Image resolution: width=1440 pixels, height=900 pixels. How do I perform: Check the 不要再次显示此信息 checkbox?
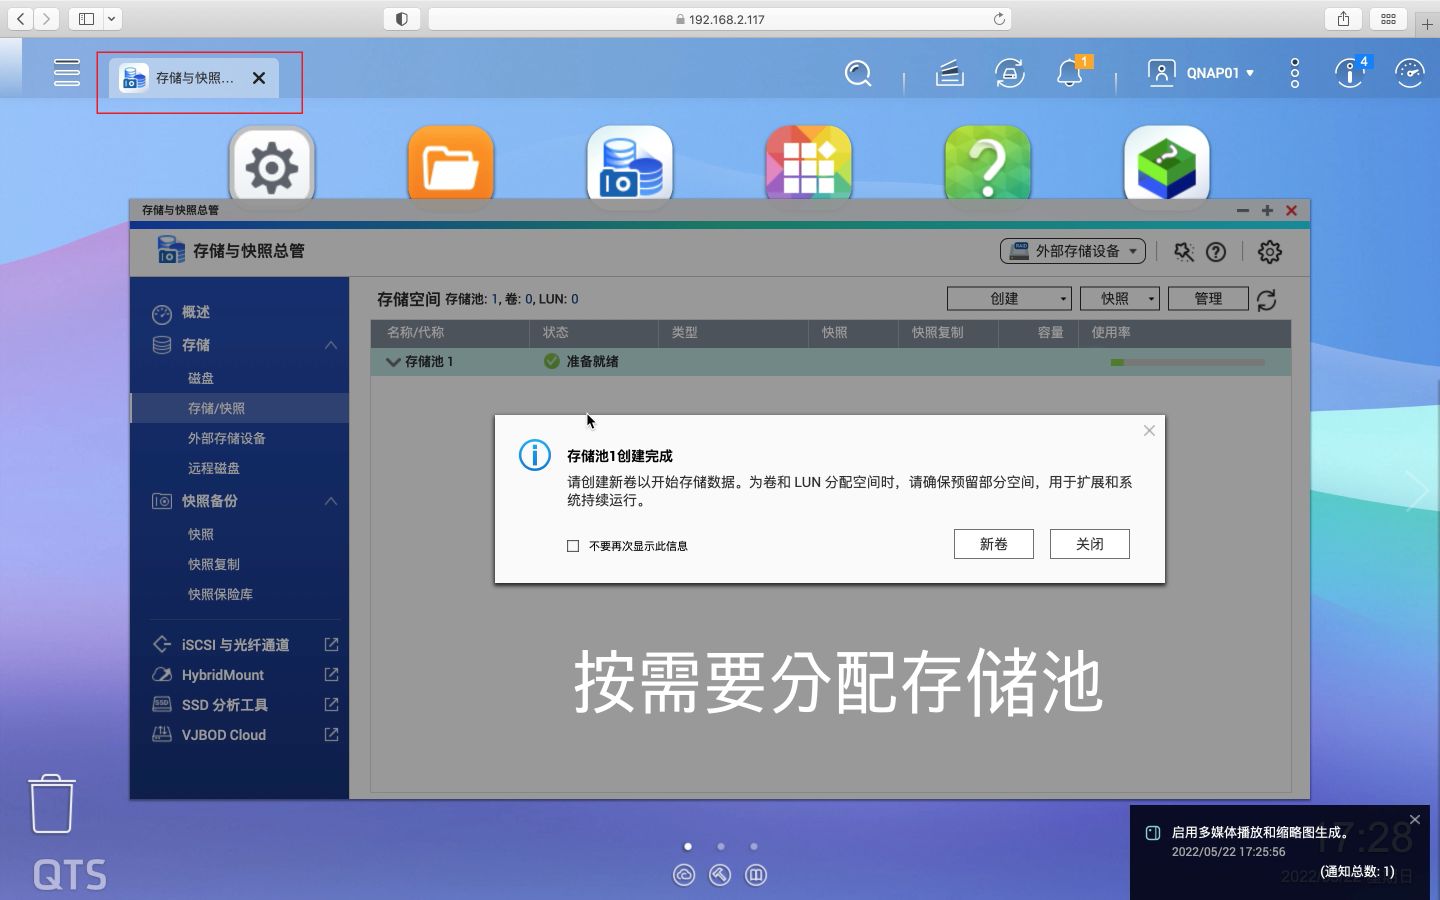573,546
